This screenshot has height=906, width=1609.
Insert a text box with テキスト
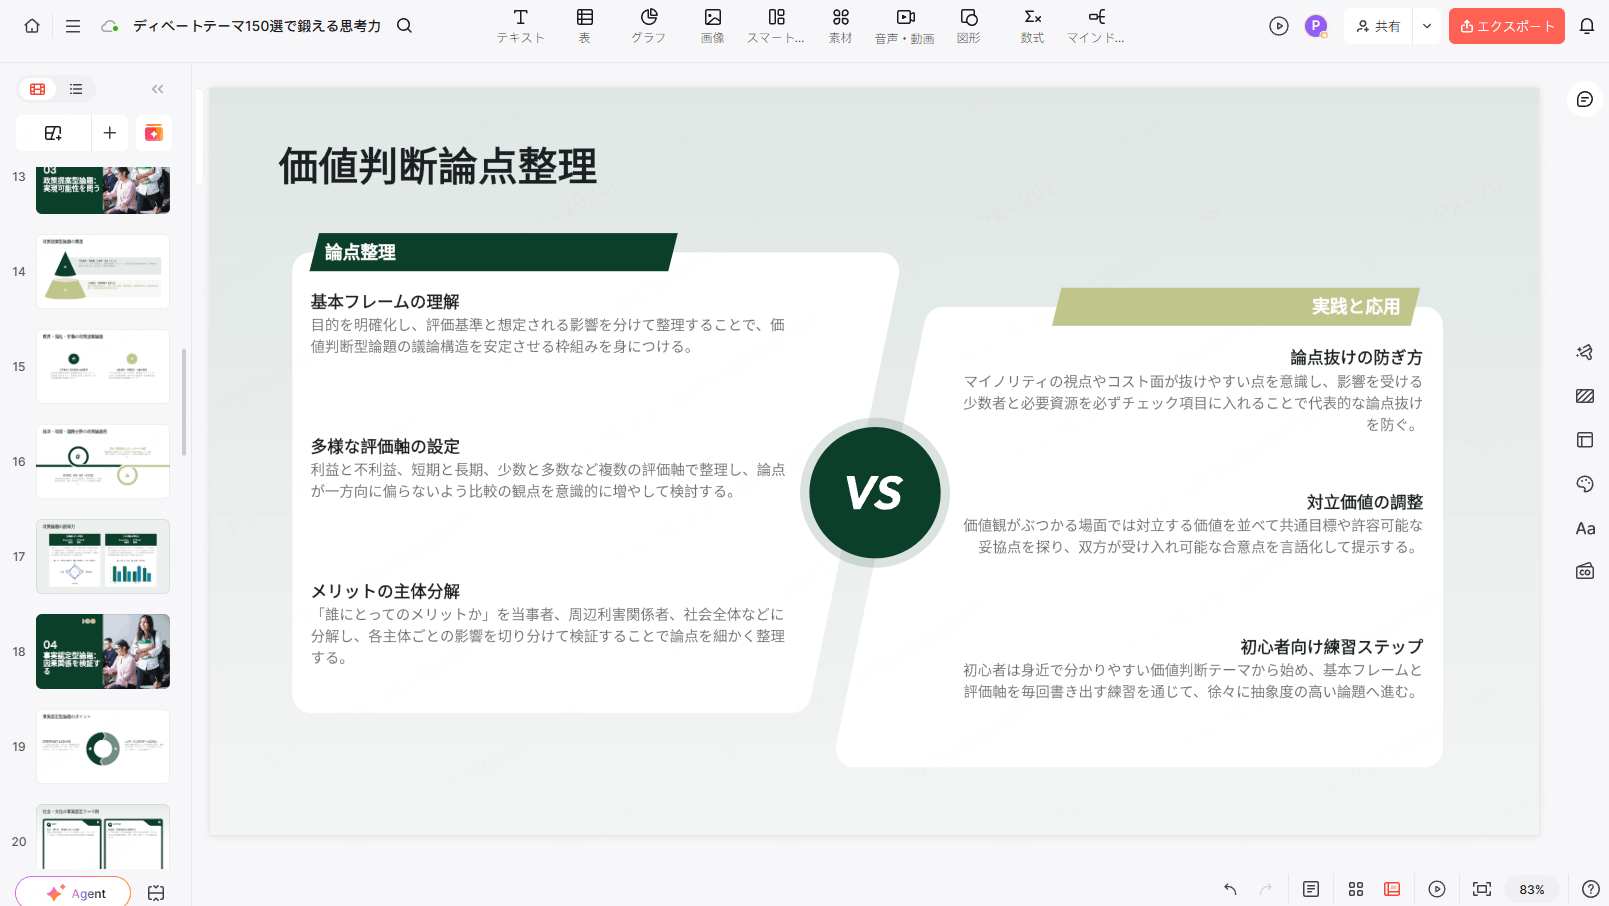521,26
